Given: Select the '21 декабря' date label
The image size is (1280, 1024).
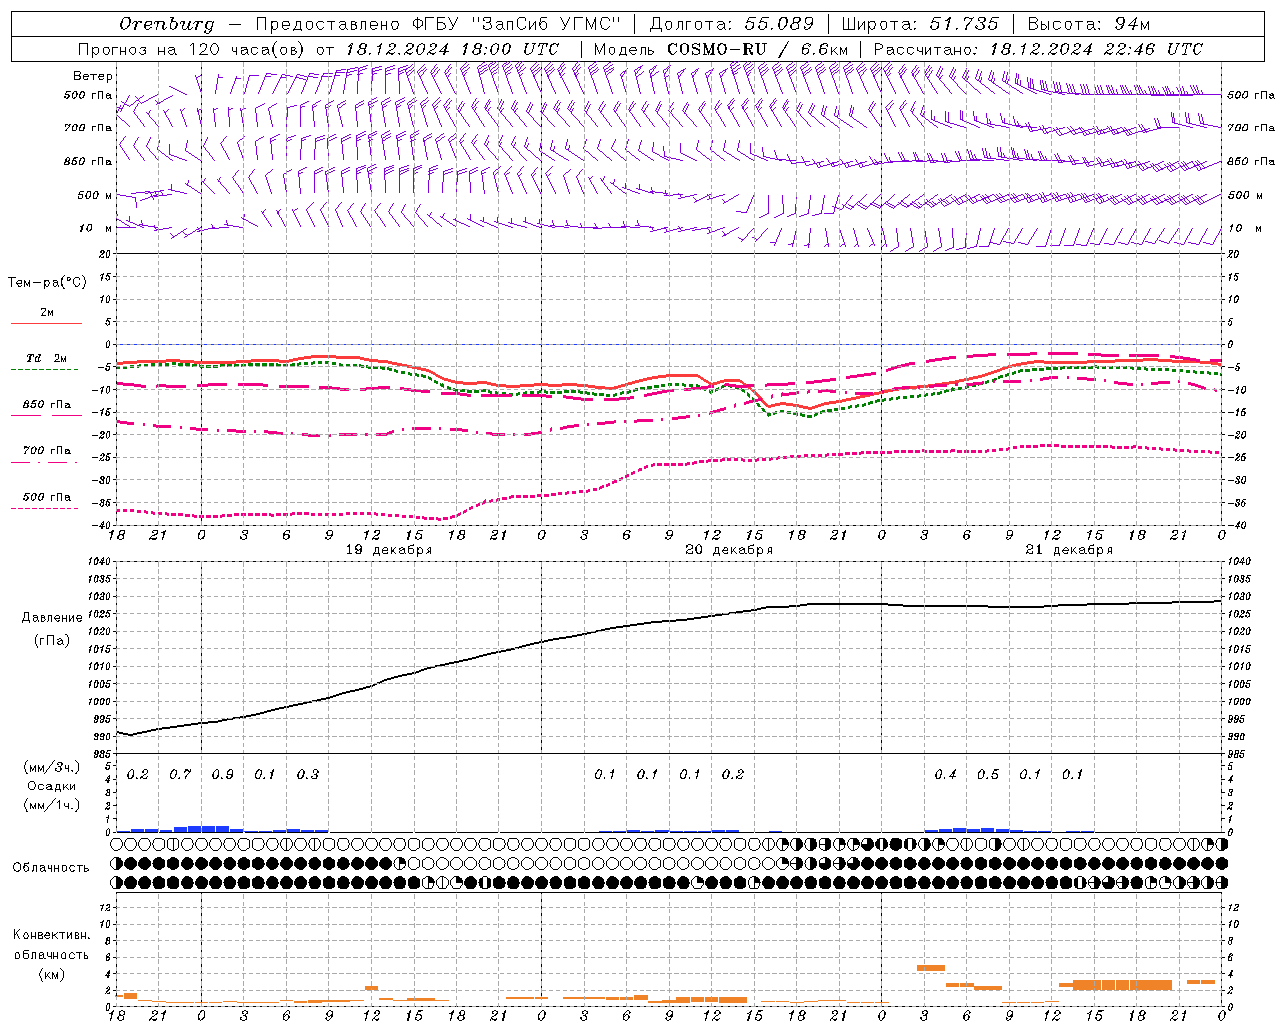Looking at the screenshot, I should tap(1069, 549).
